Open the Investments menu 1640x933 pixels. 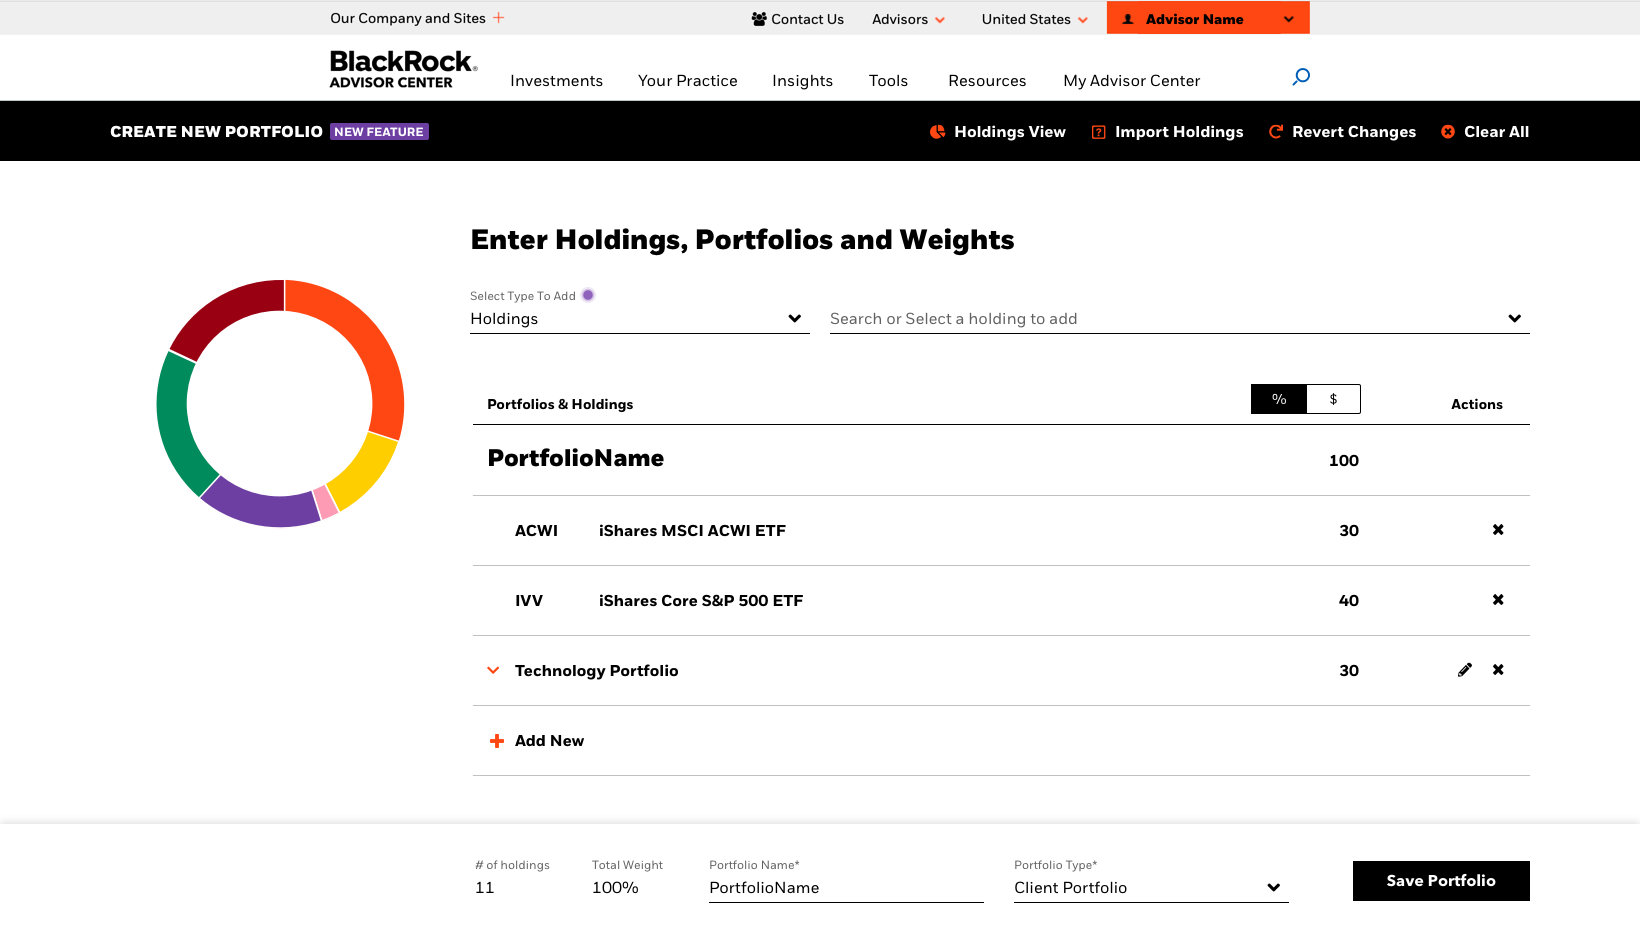click(556, 81)
